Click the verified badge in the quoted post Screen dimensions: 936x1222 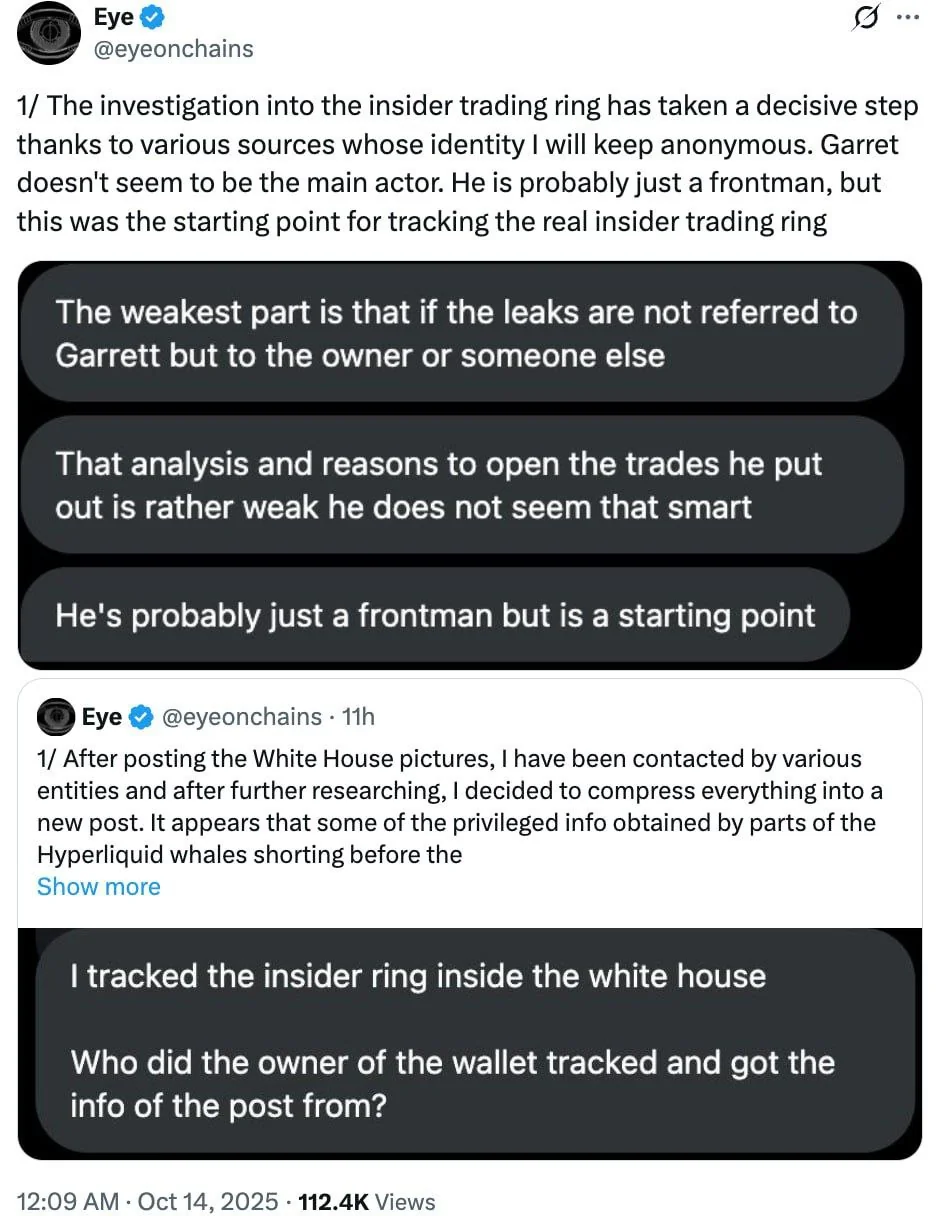tap(142, 717)
